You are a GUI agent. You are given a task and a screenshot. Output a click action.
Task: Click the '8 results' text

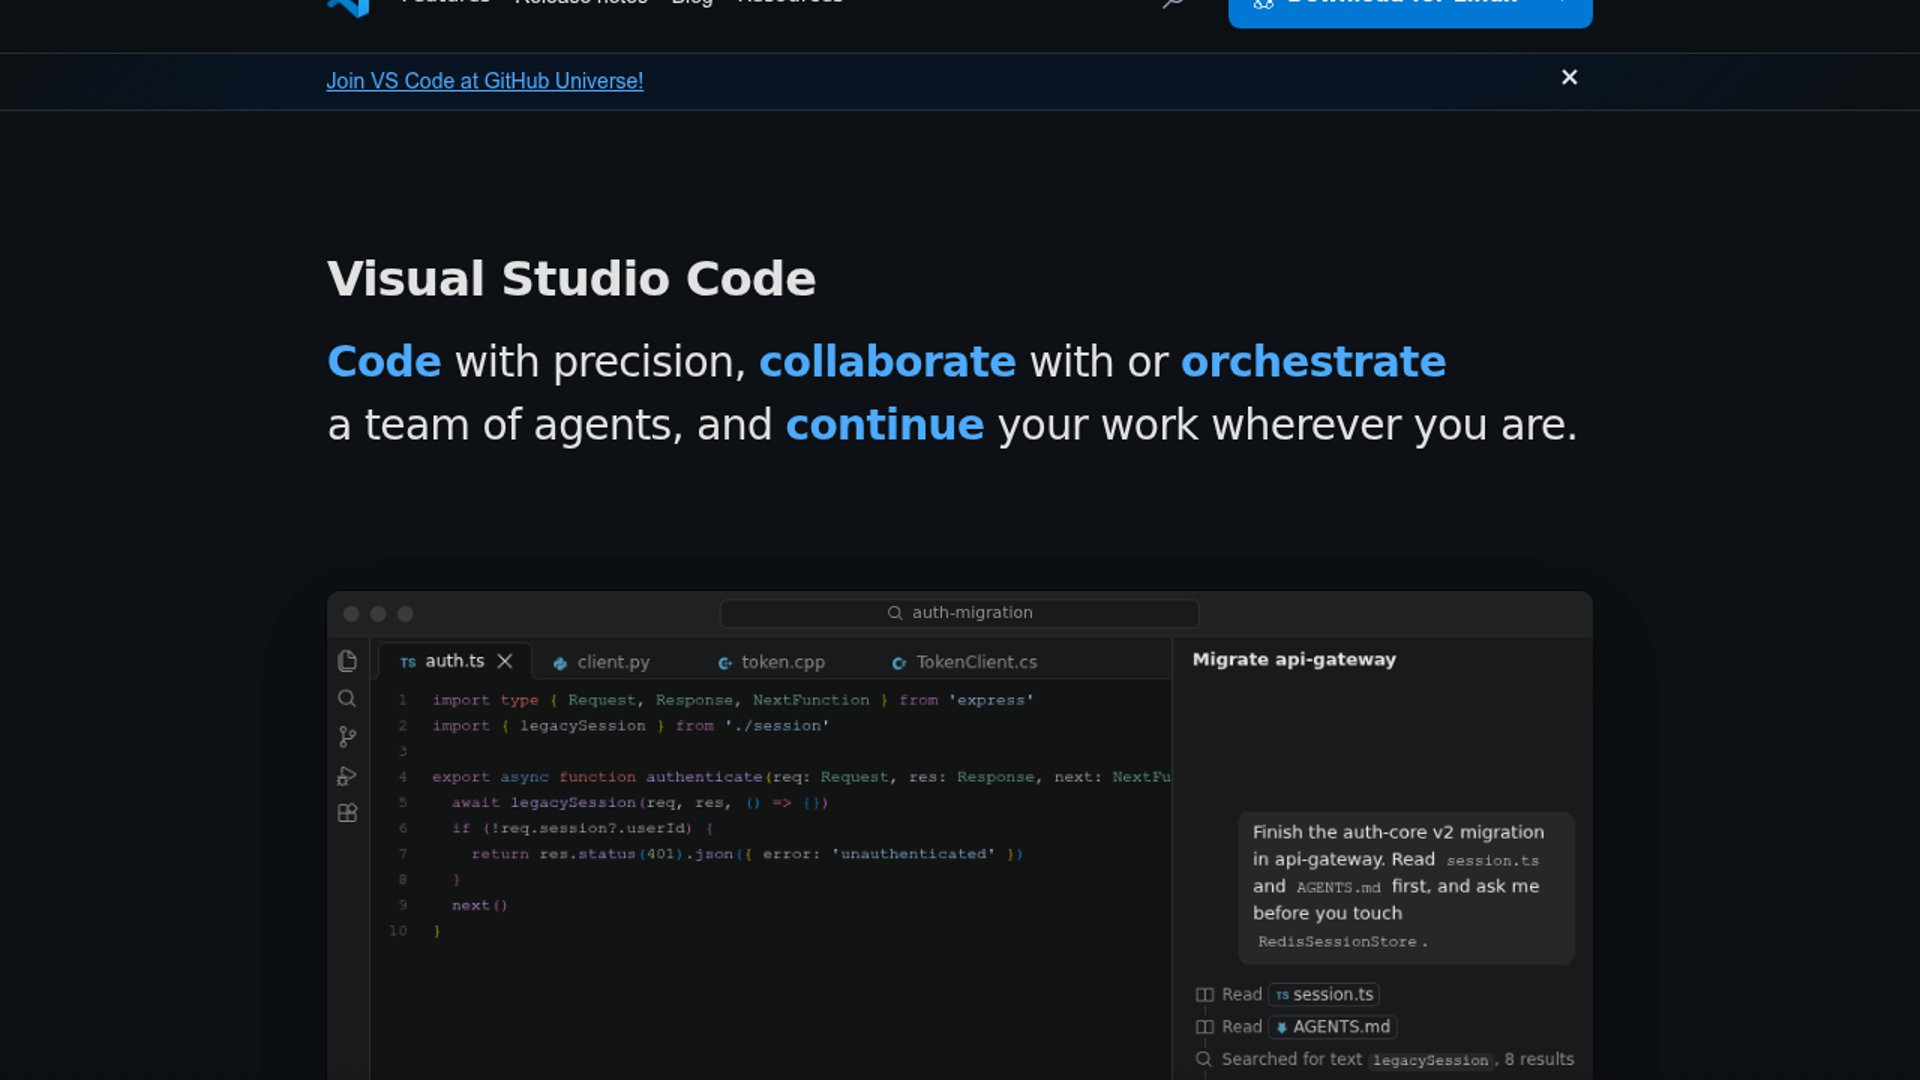tap(1539, 1059)
